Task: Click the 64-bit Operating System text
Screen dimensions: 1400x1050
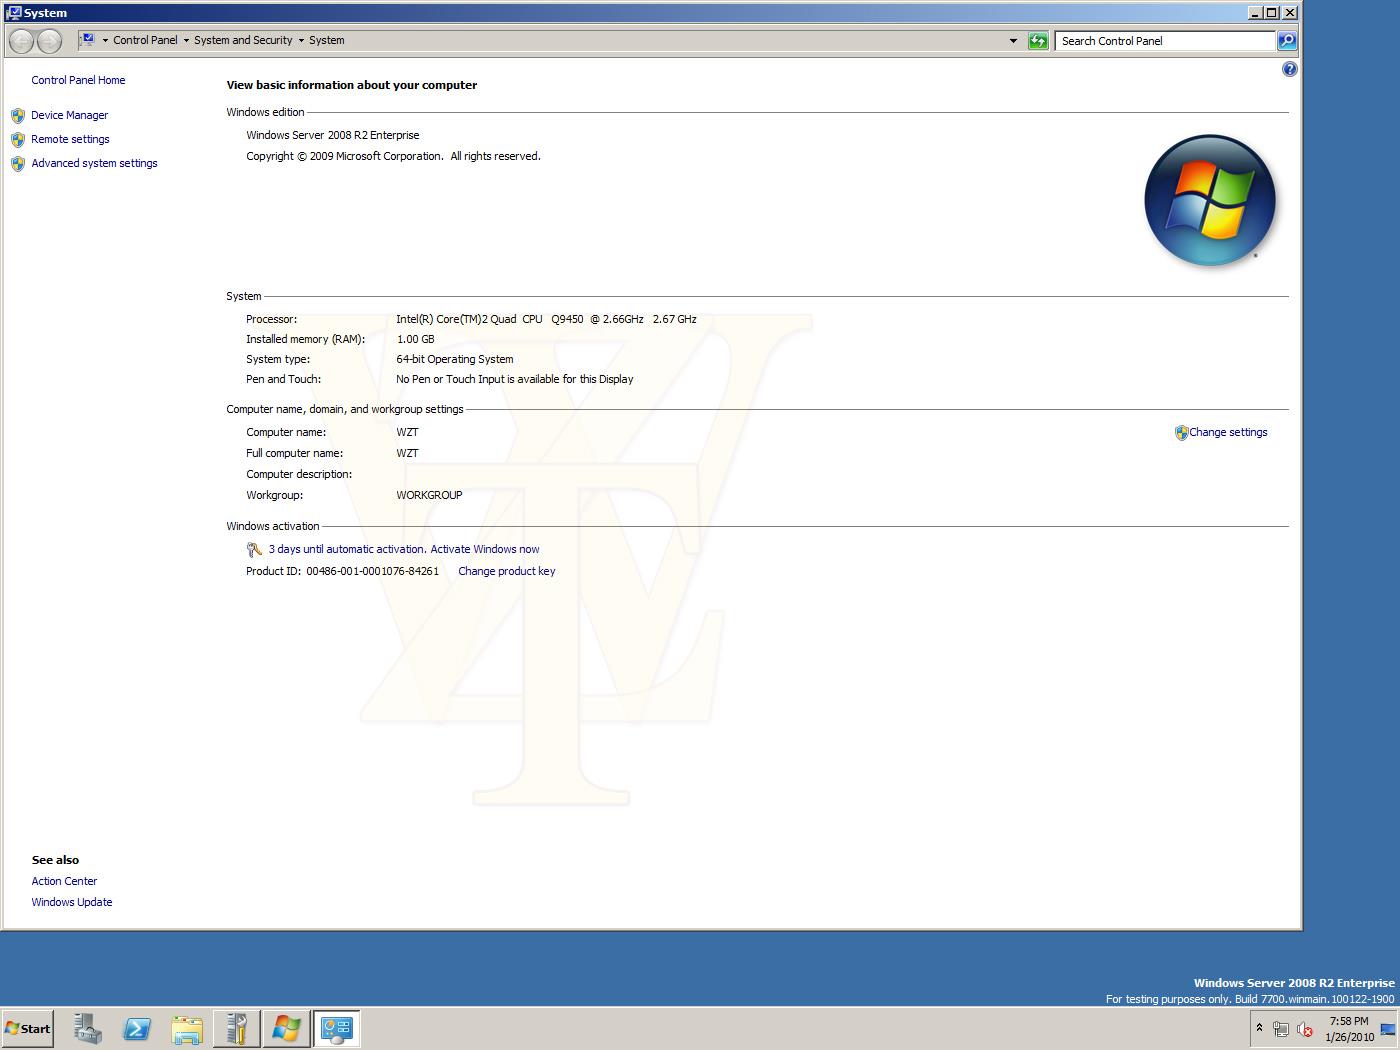Action: (x=455, y=359)
